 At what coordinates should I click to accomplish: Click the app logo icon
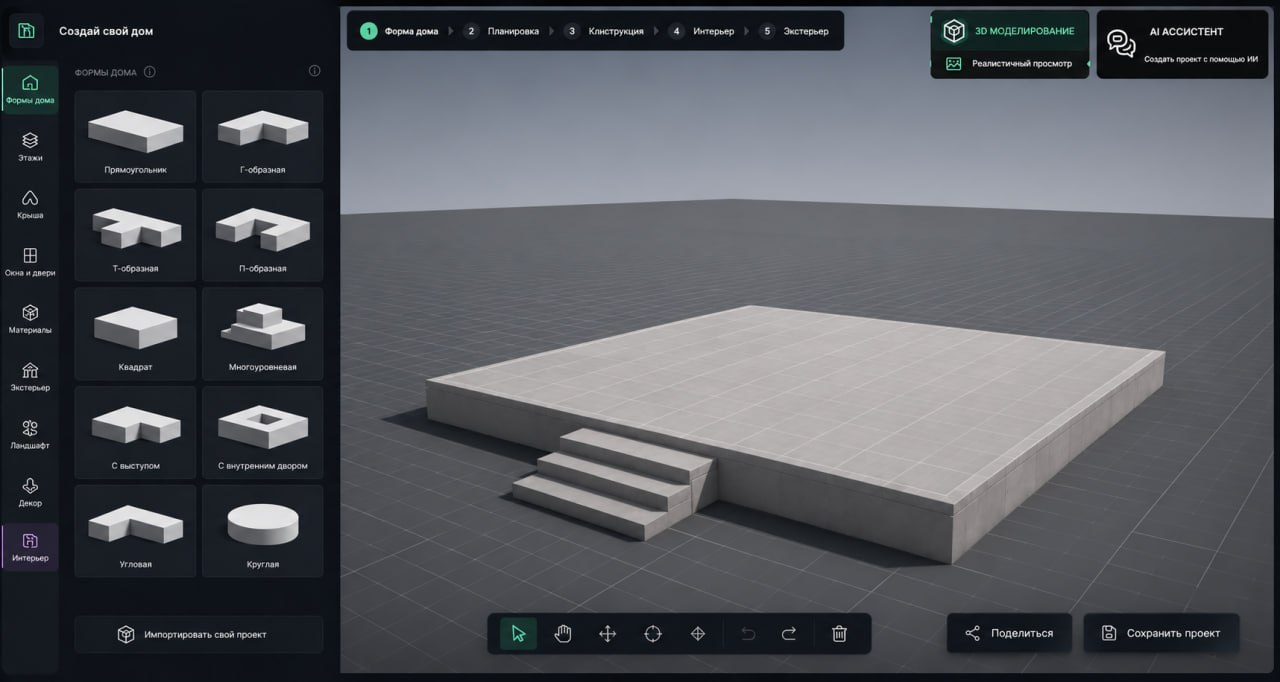[27, 31]
